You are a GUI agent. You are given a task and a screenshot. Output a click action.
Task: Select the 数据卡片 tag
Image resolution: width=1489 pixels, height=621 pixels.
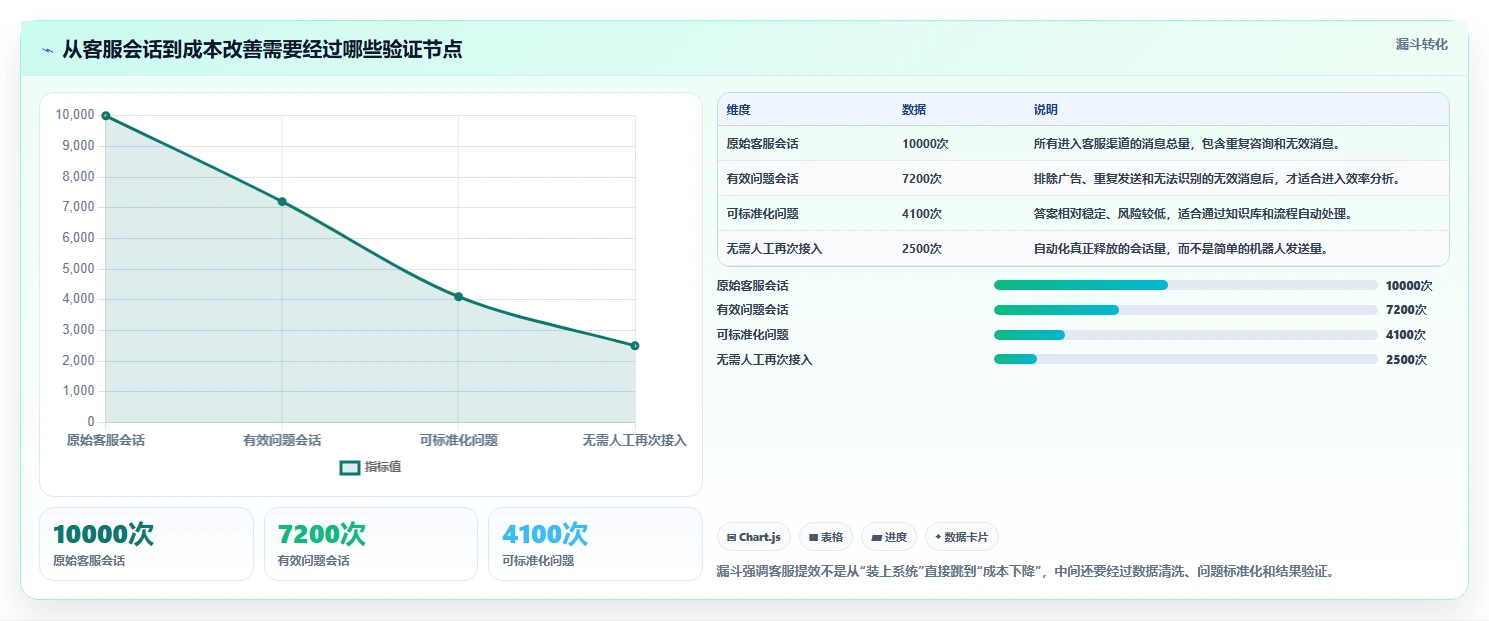pos(962,537)
